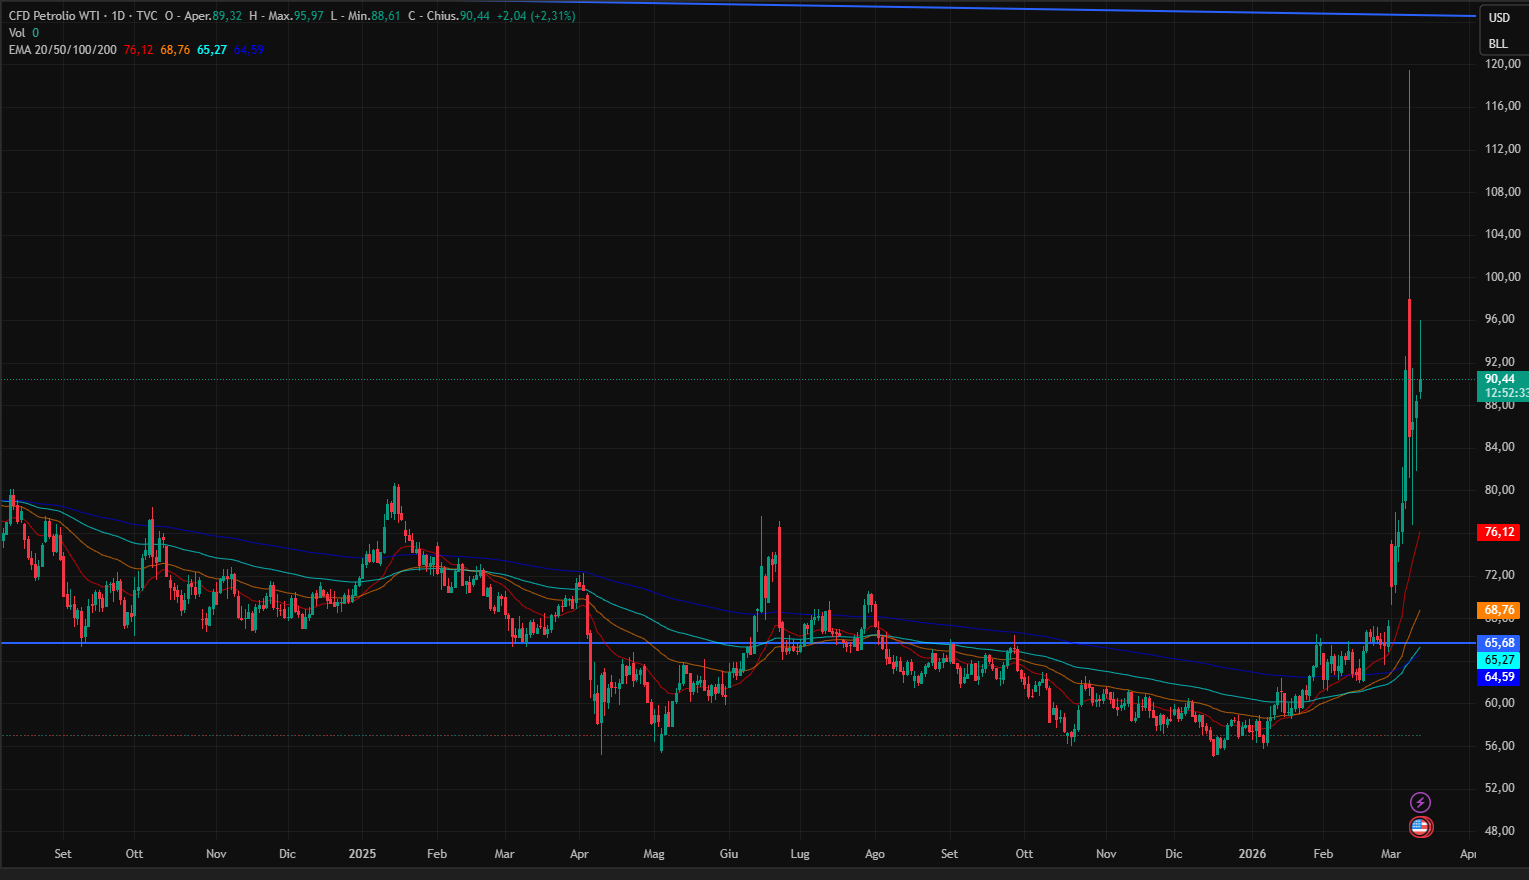
Task: Click the 96,00 price axis label
Action: coord(1500,319)
